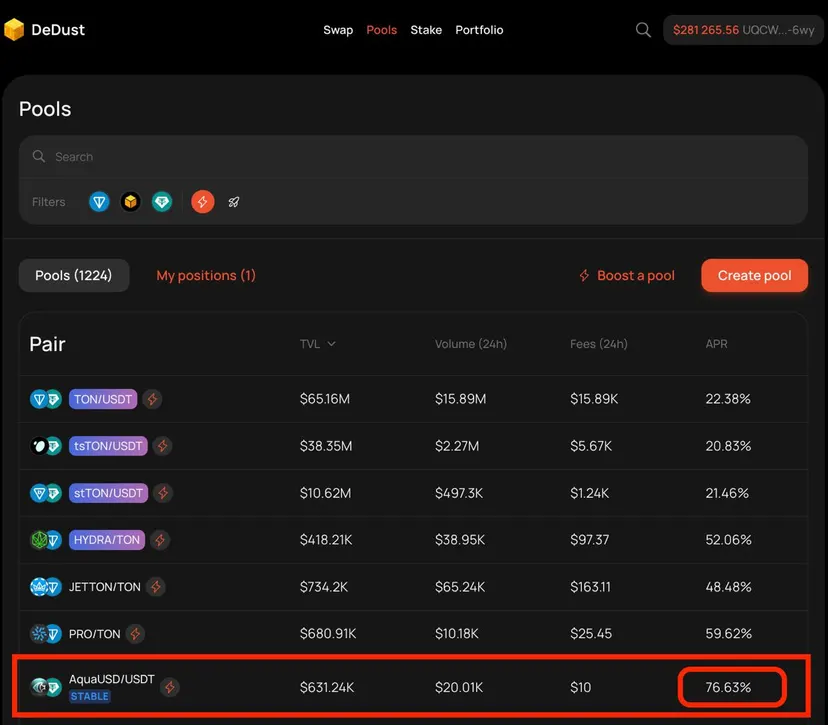Click boost lightning icon on HYDRA/TON row
Viewport: 828px width, 725px height.
(x=160, y=540)
